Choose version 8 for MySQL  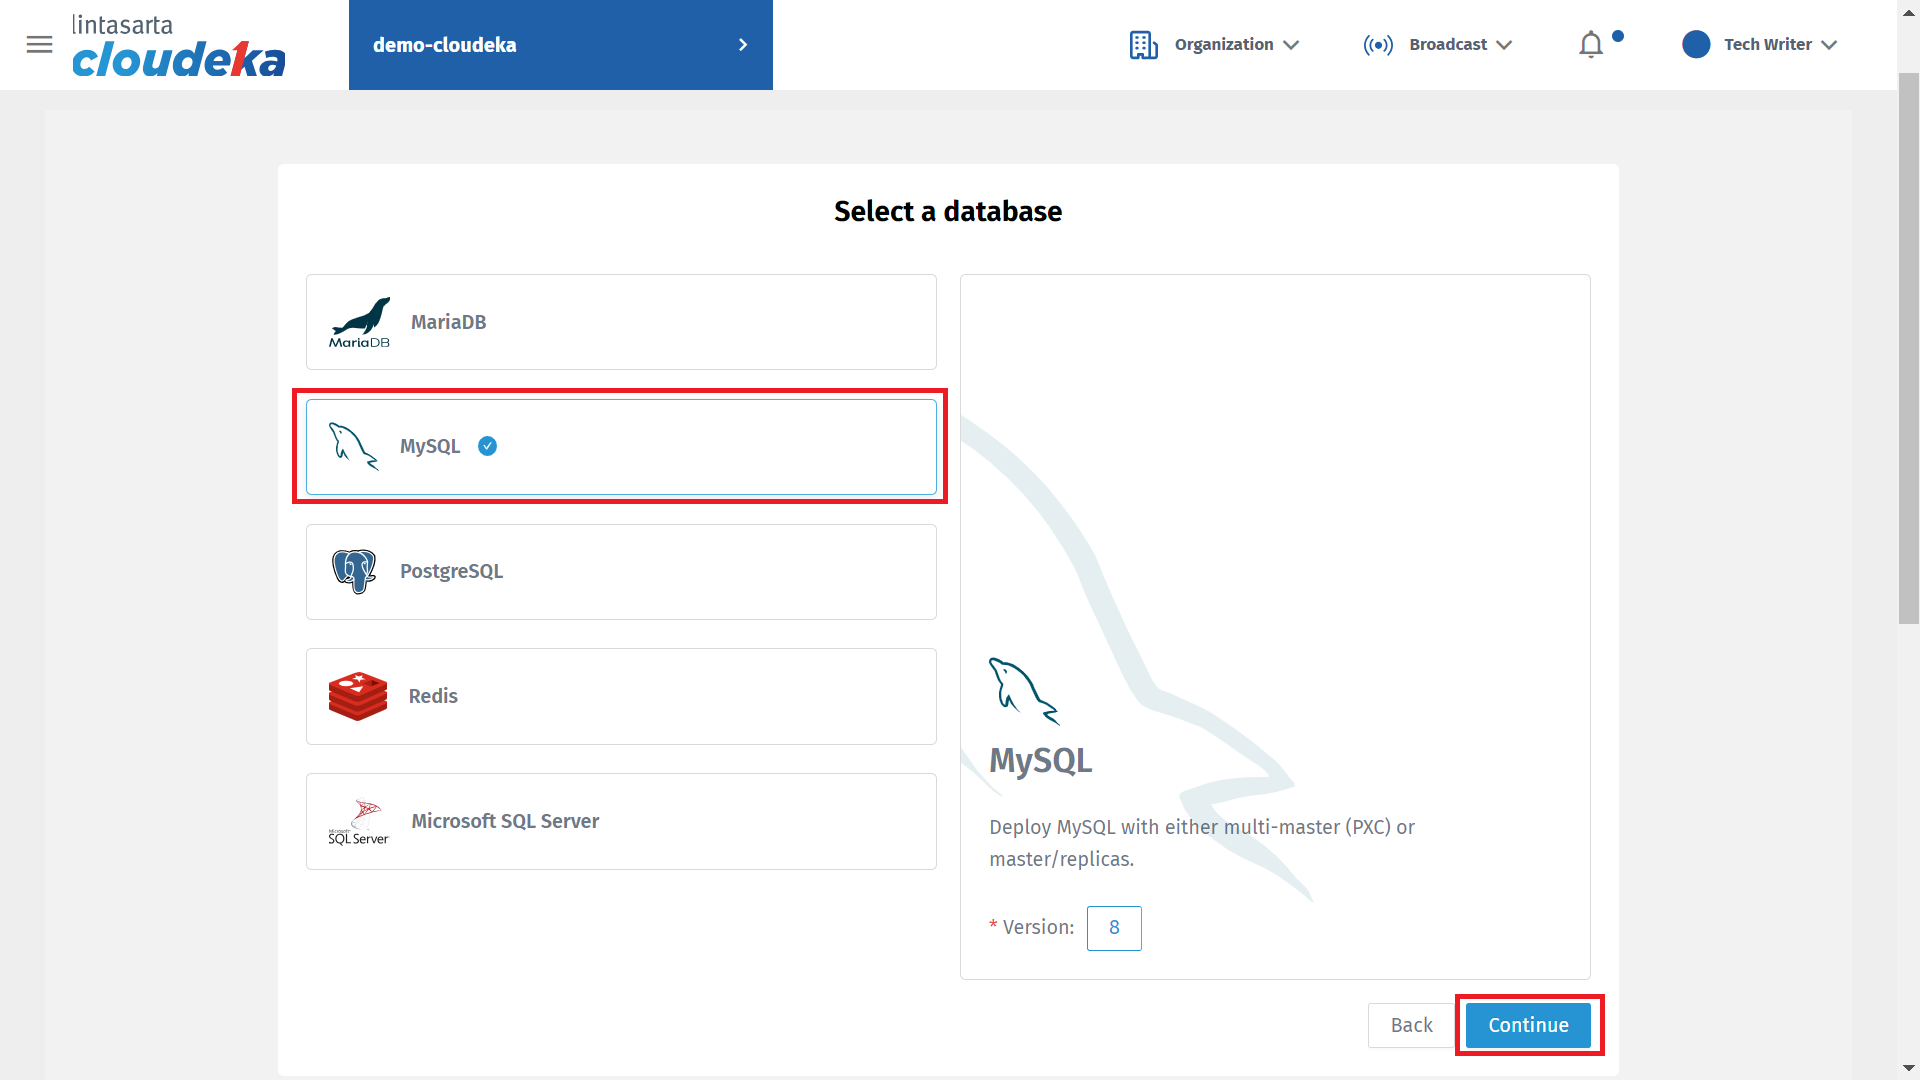pos(1114,928)
